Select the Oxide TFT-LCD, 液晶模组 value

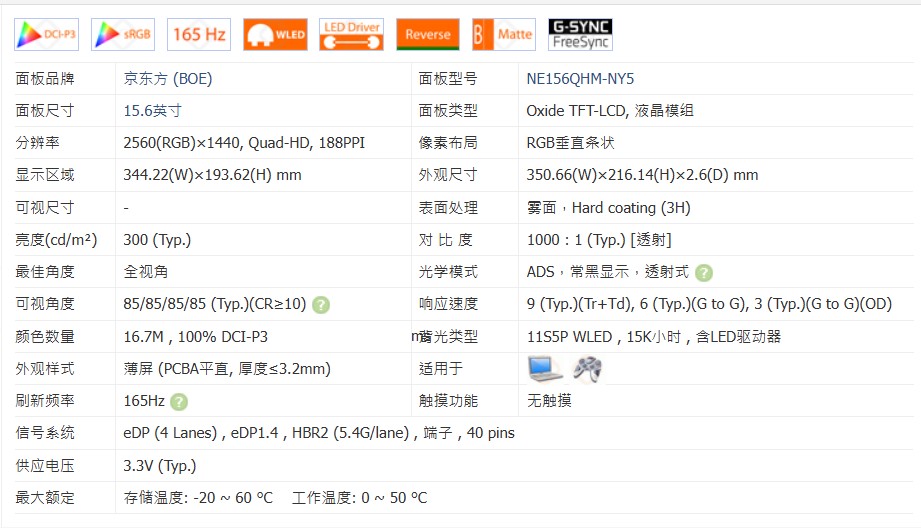(x=610, y=111)
